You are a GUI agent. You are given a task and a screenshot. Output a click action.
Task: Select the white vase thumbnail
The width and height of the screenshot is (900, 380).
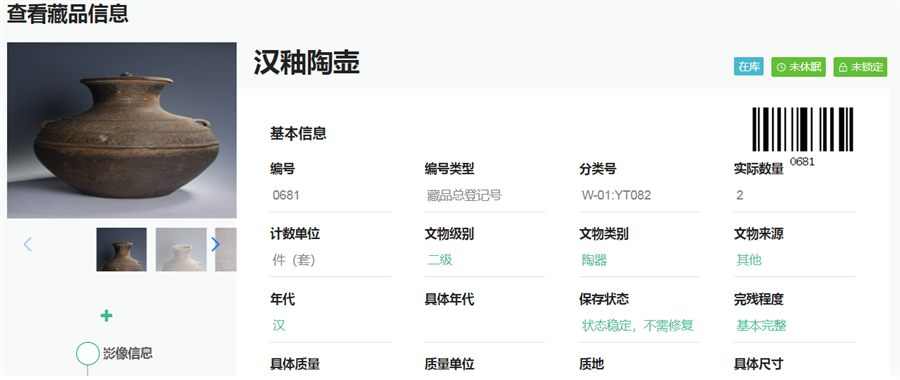181,250
